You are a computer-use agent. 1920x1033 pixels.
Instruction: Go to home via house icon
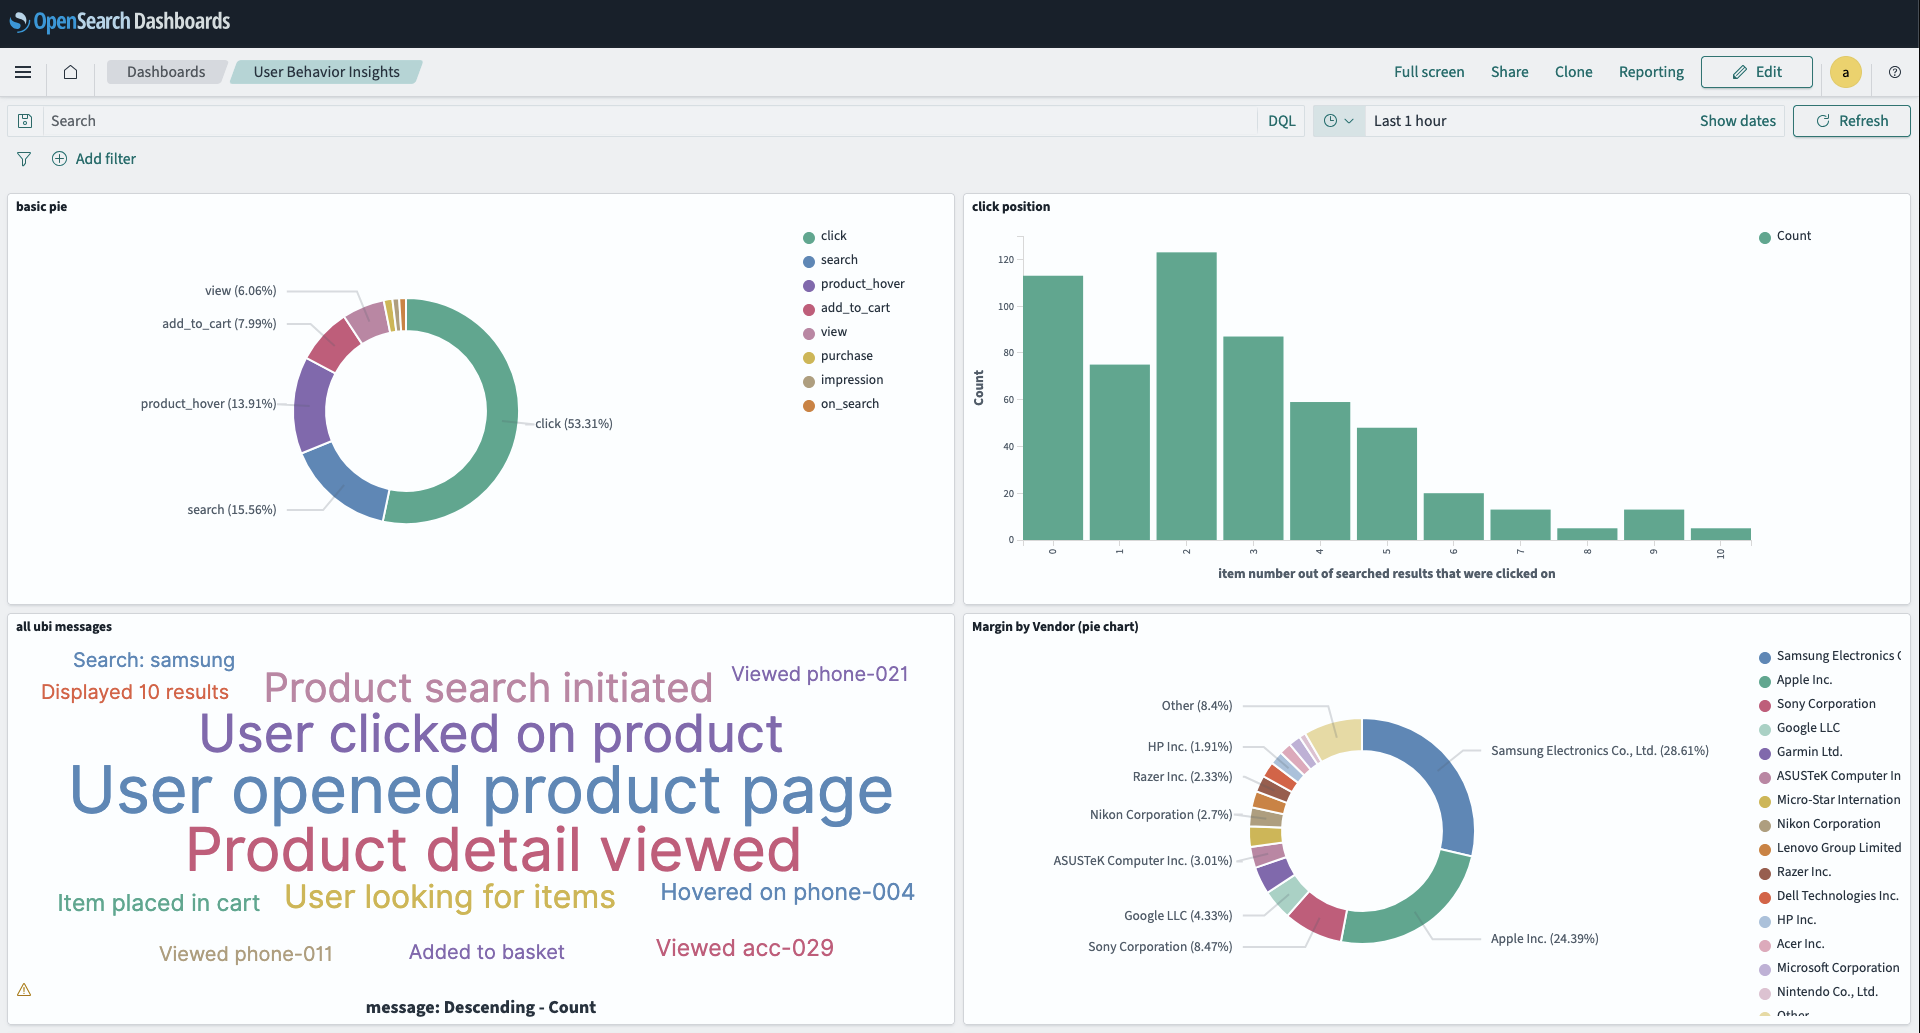(70, 72)
